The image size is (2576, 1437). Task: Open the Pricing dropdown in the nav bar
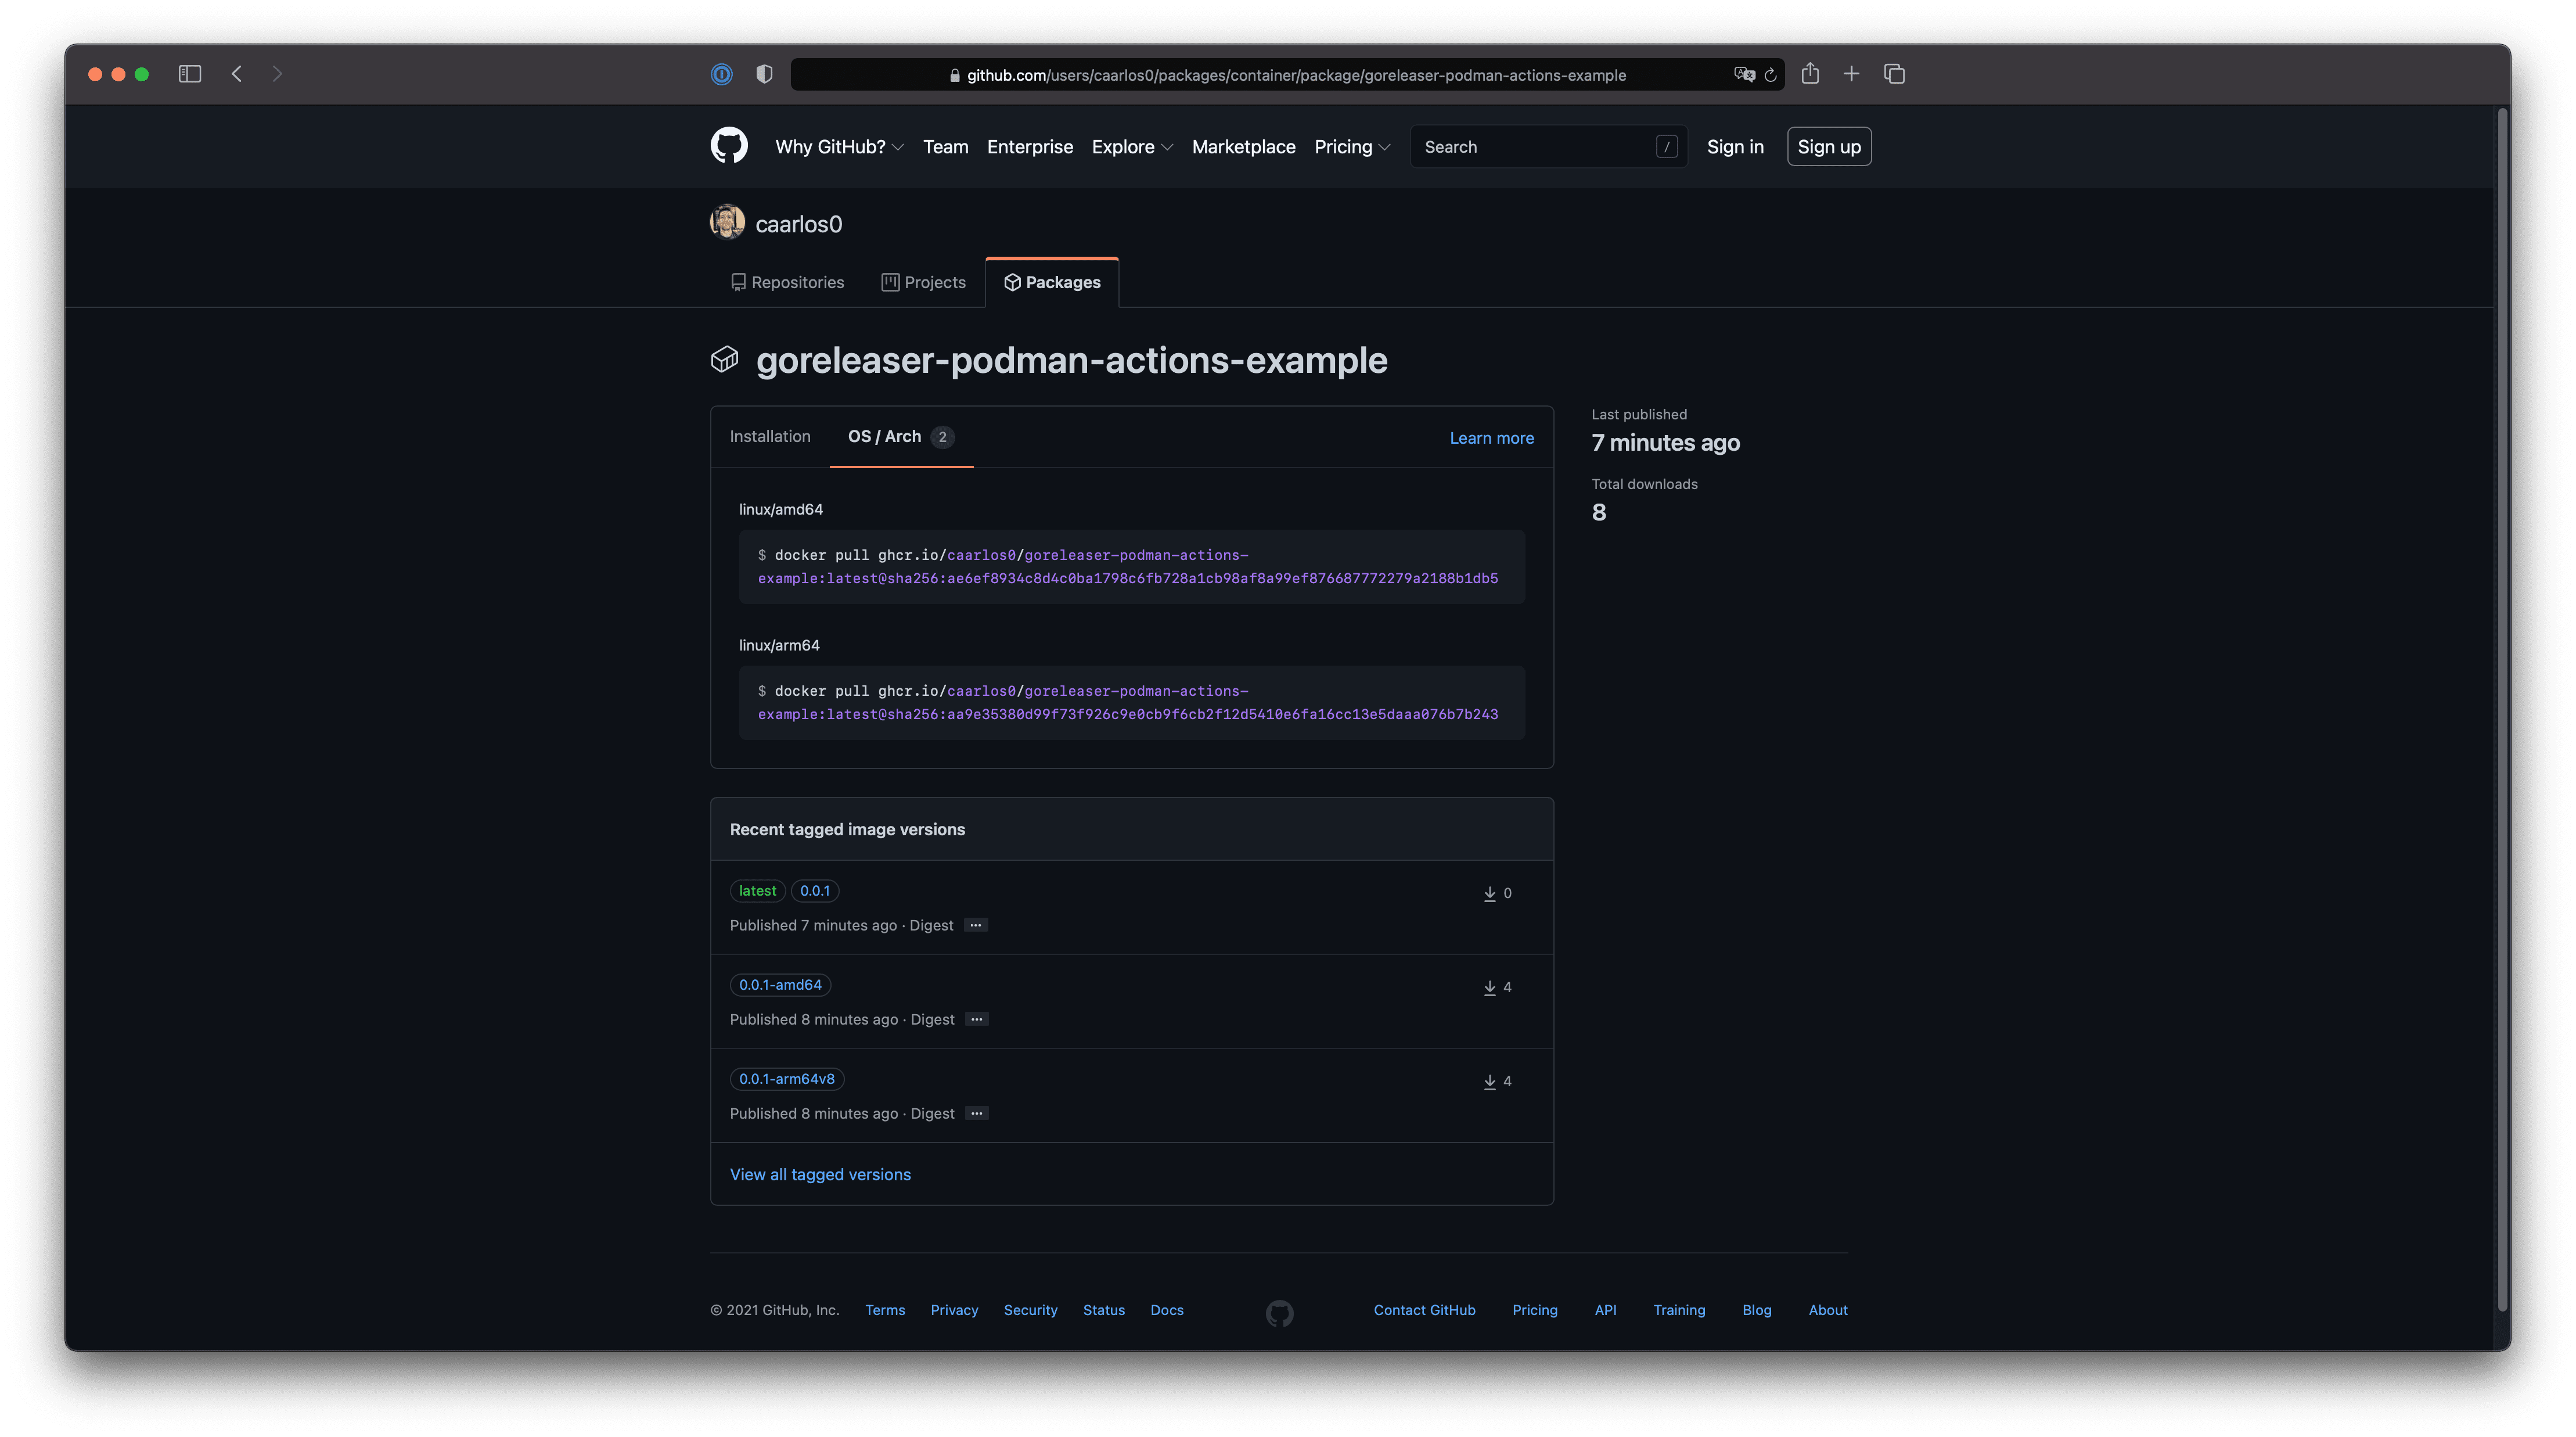[x=1351, y=146]
